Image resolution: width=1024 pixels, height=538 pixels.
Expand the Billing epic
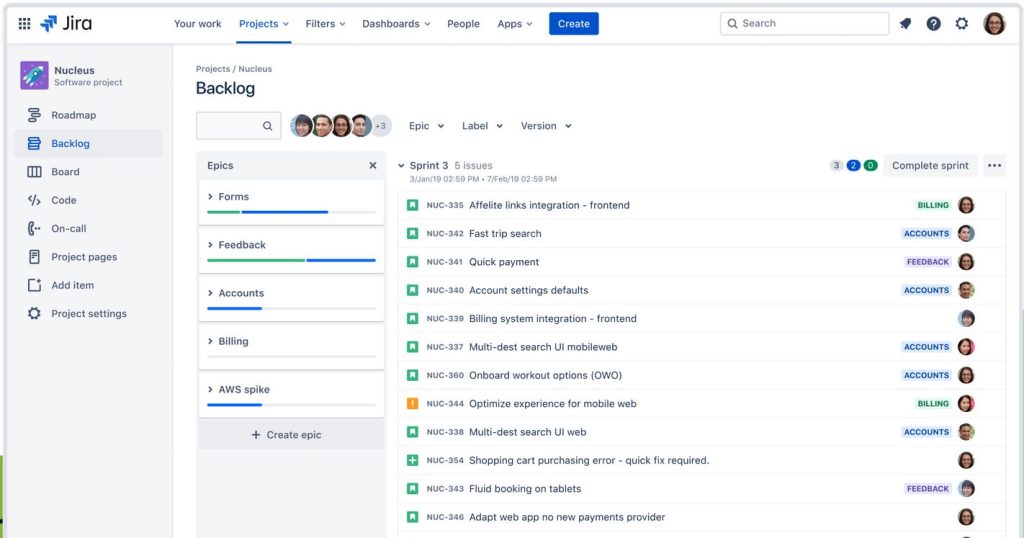(210, 341)
